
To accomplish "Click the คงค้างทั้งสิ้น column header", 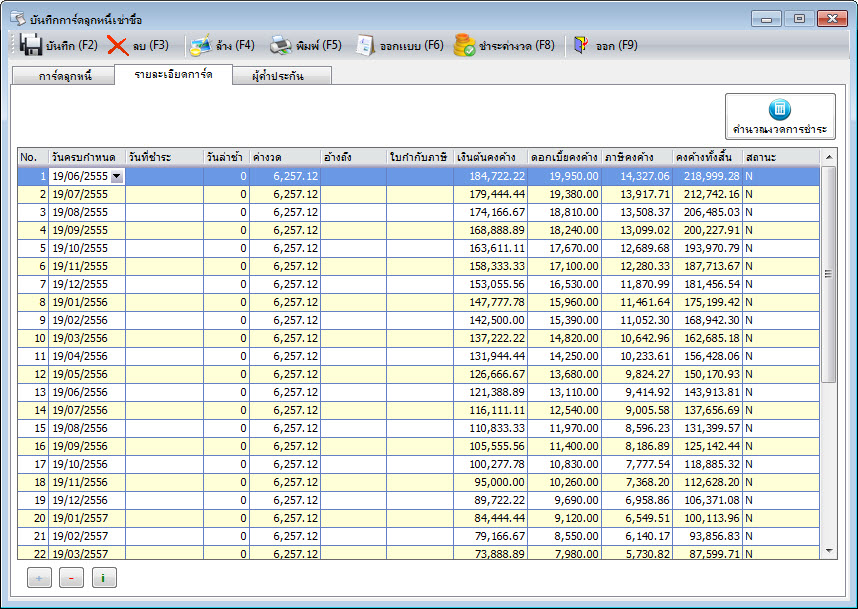I will 708,157.
